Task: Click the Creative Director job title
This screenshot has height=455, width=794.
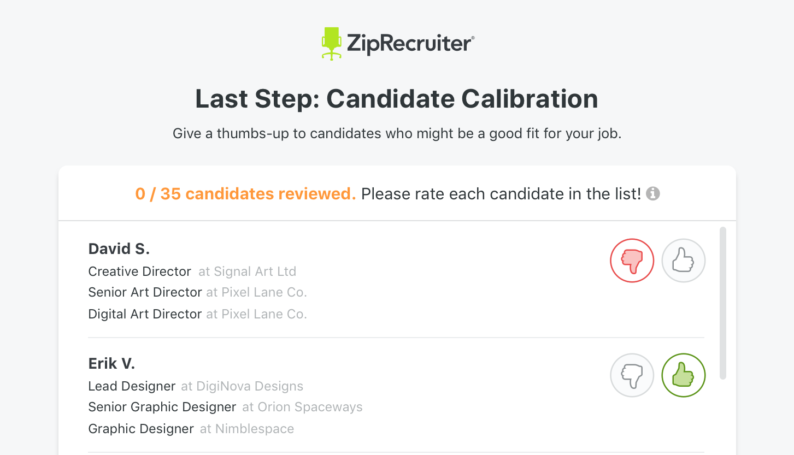Action: click(141, 271)
